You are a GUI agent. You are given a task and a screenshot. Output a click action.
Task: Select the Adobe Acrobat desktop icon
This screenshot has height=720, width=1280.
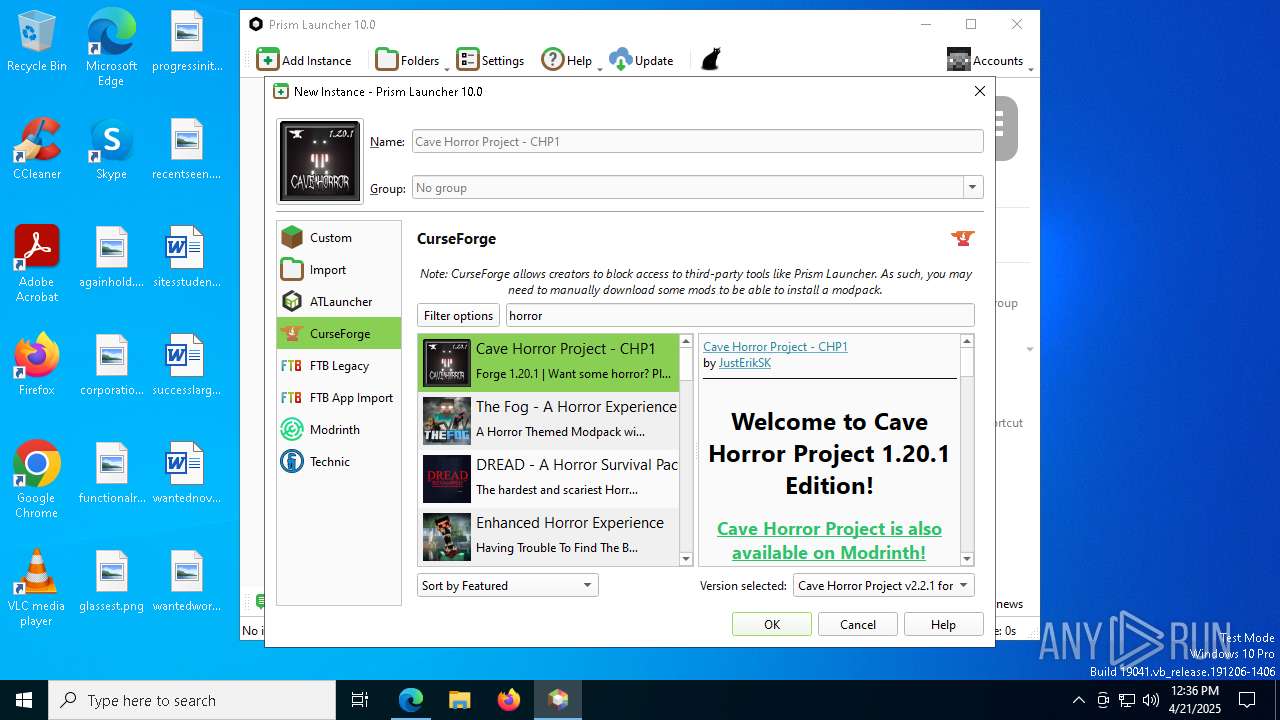click(x=37, y=264)
